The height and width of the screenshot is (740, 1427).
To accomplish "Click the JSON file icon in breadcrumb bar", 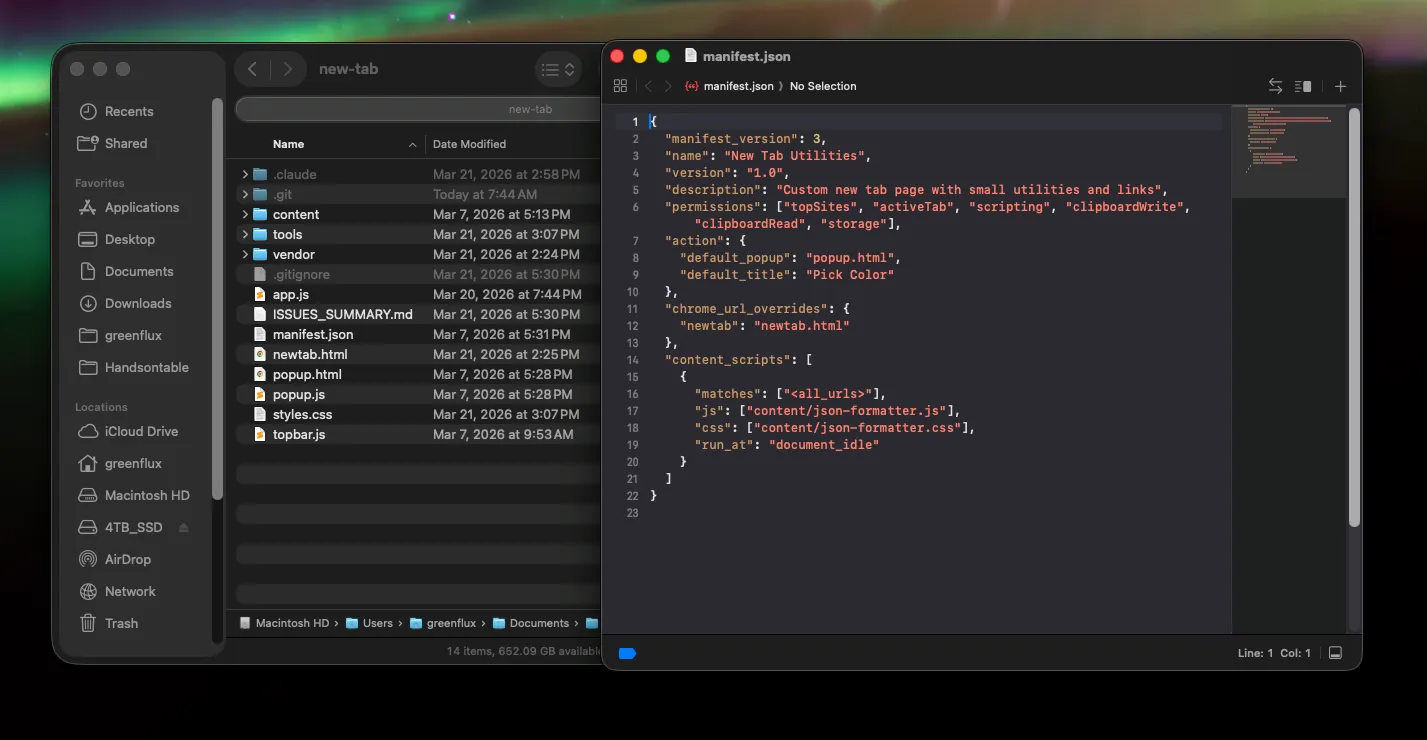I will (690, 86).
